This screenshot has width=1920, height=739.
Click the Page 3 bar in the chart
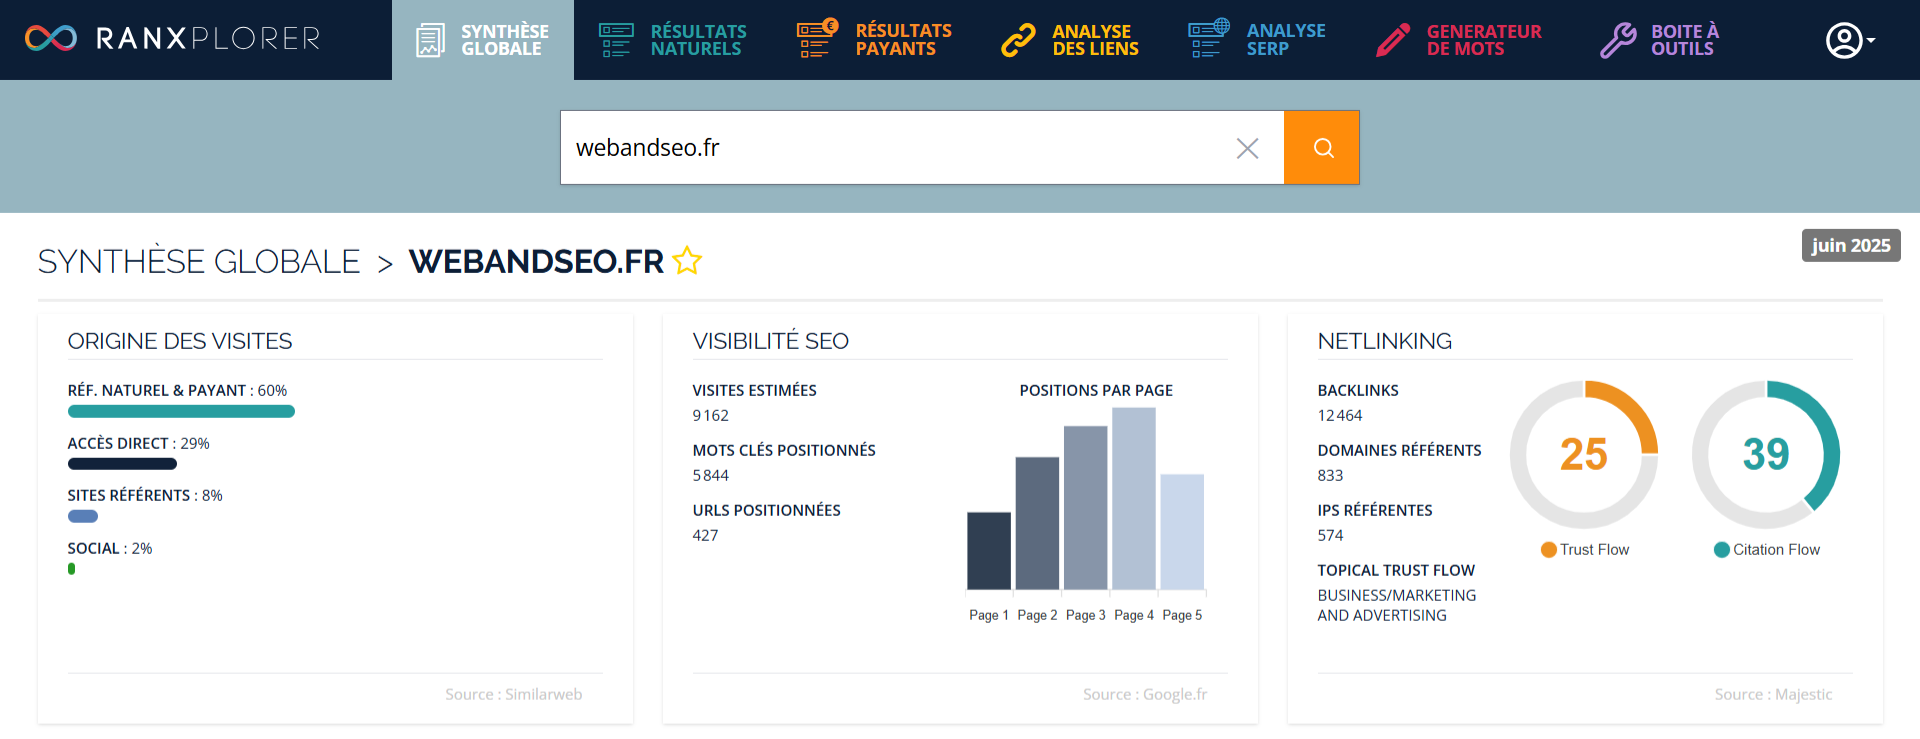(x=1086, y=508)
